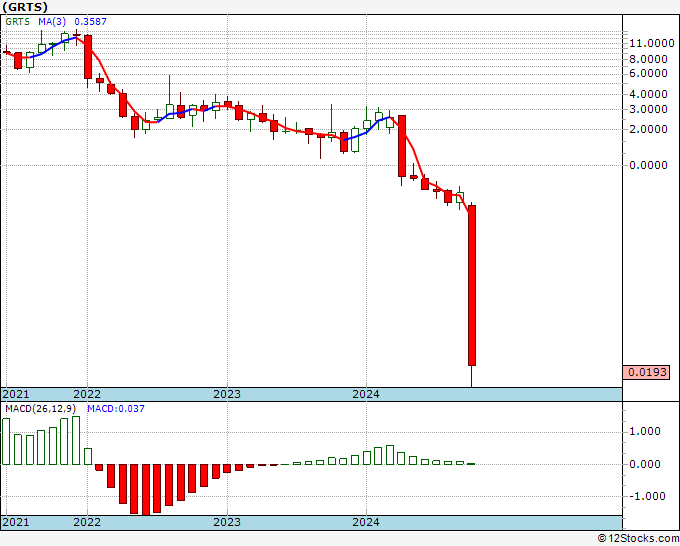Screen dimensions: 680x546
Task: Click the final long red crash candlestick
Action: [x=472, y=285]
